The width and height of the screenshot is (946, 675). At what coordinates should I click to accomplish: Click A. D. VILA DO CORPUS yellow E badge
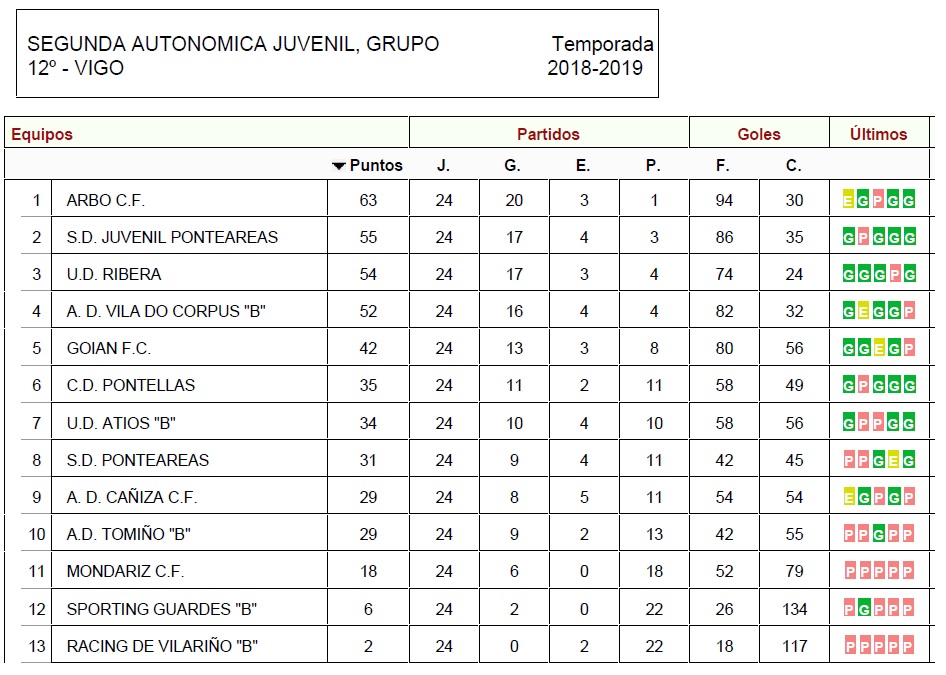(863, 311)
